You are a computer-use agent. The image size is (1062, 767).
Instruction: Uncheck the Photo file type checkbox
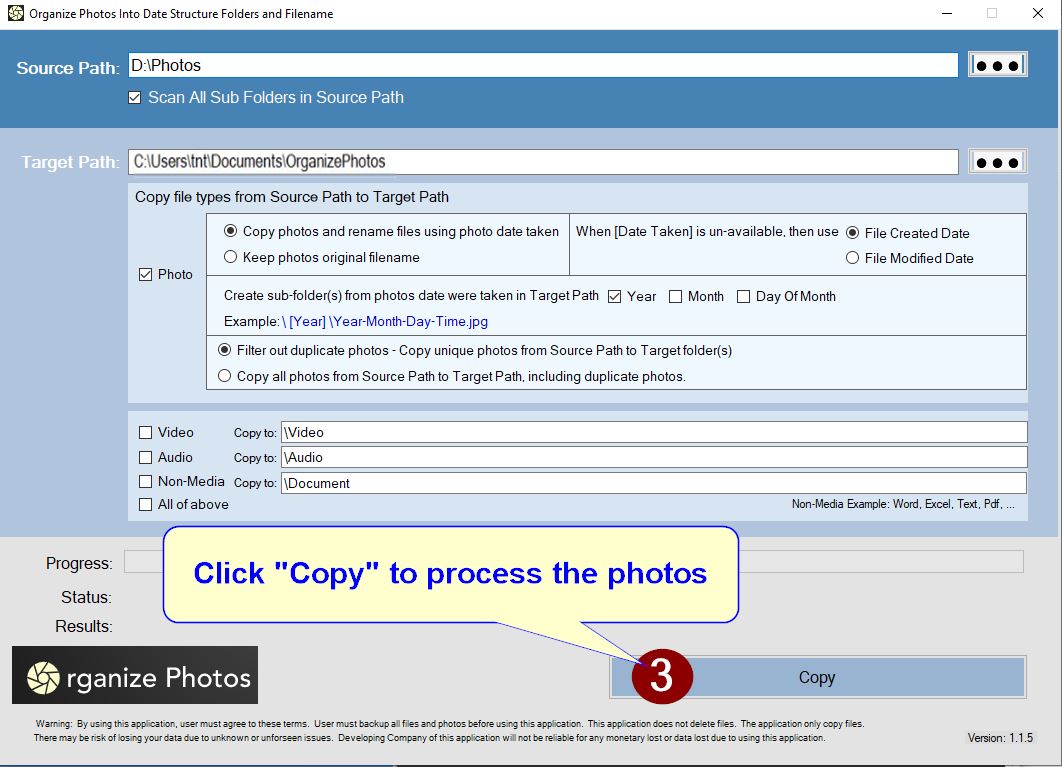146,275
